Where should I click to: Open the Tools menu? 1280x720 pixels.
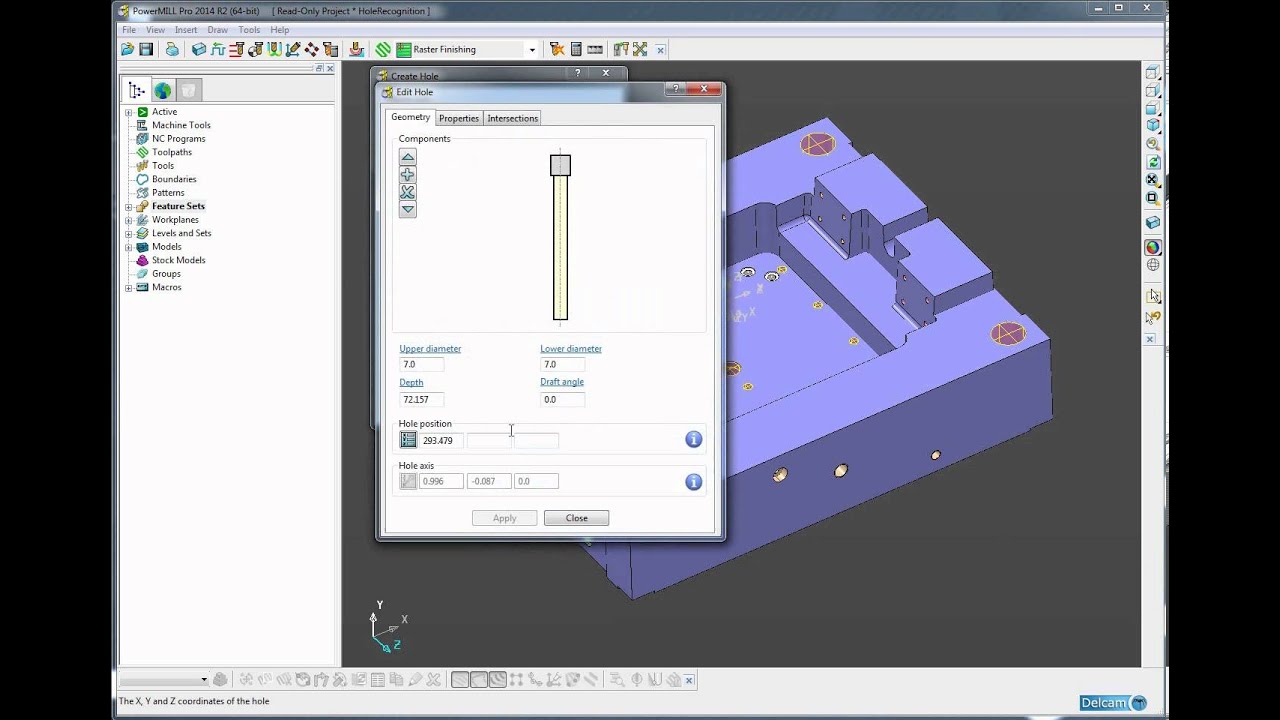pos(249,30)
